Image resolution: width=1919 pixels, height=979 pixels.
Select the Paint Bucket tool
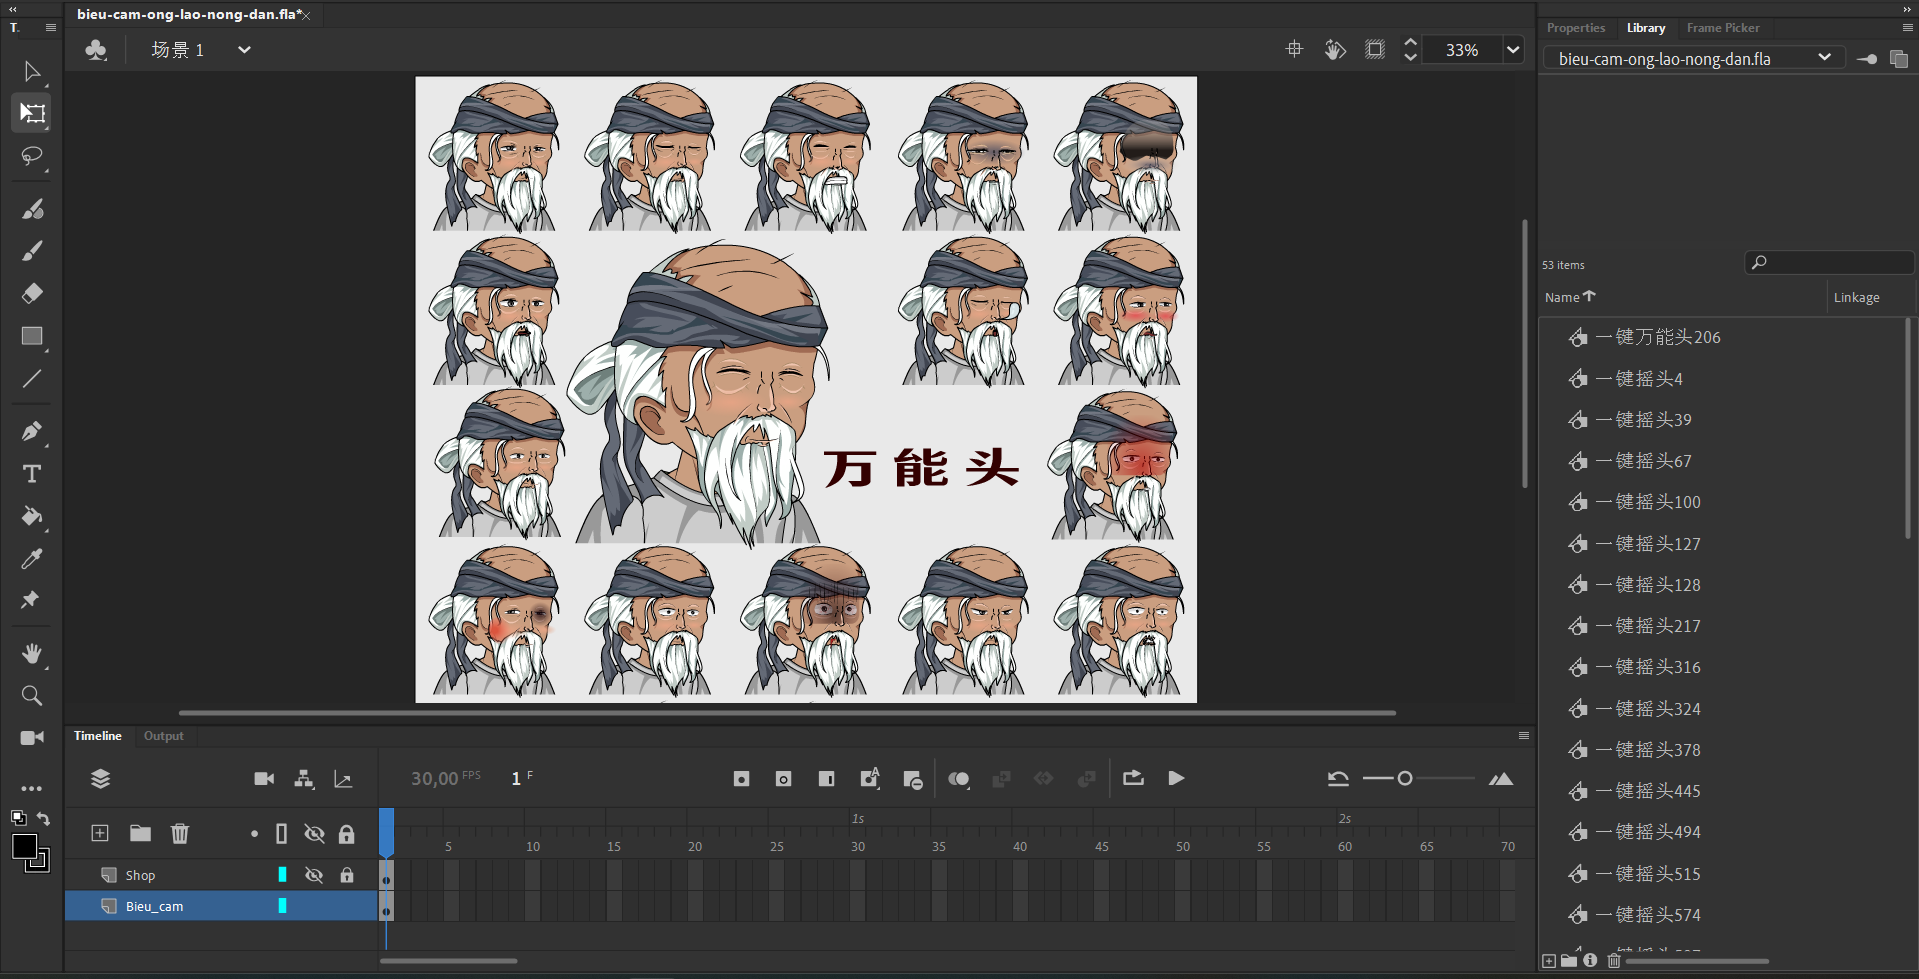[32, 516]
